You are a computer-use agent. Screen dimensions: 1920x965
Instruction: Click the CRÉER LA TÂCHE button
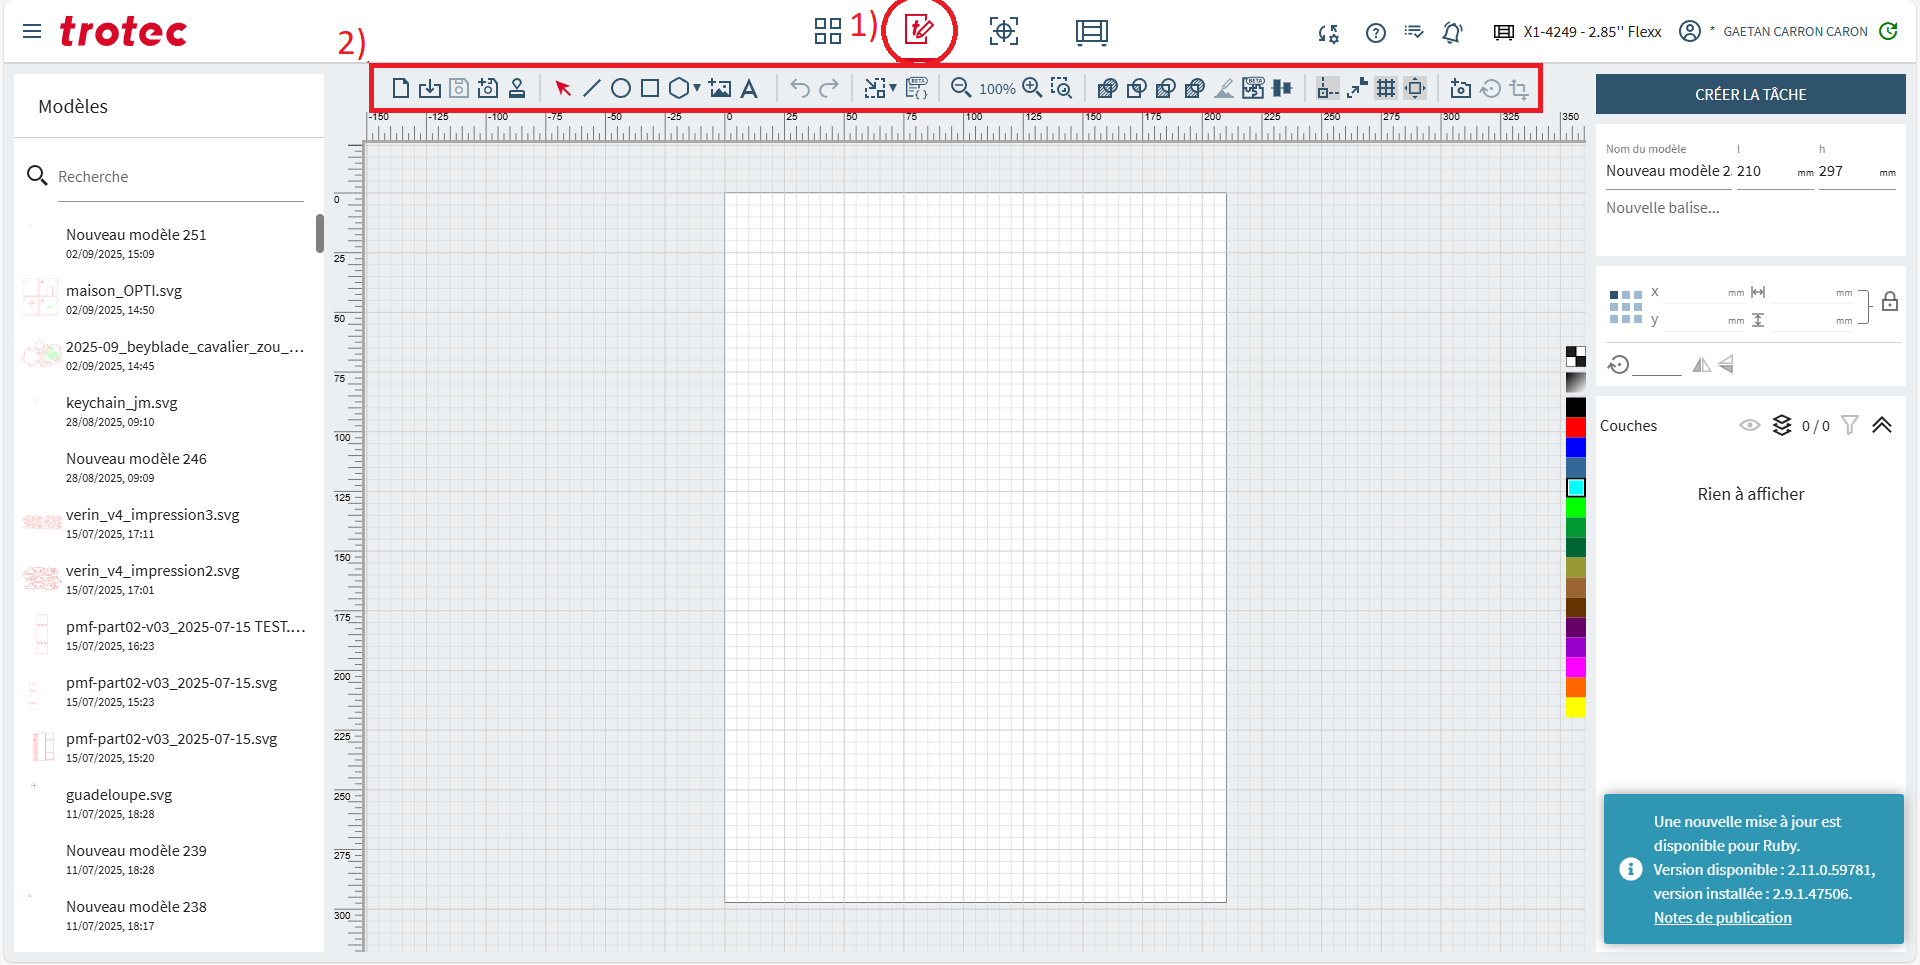1750,94
